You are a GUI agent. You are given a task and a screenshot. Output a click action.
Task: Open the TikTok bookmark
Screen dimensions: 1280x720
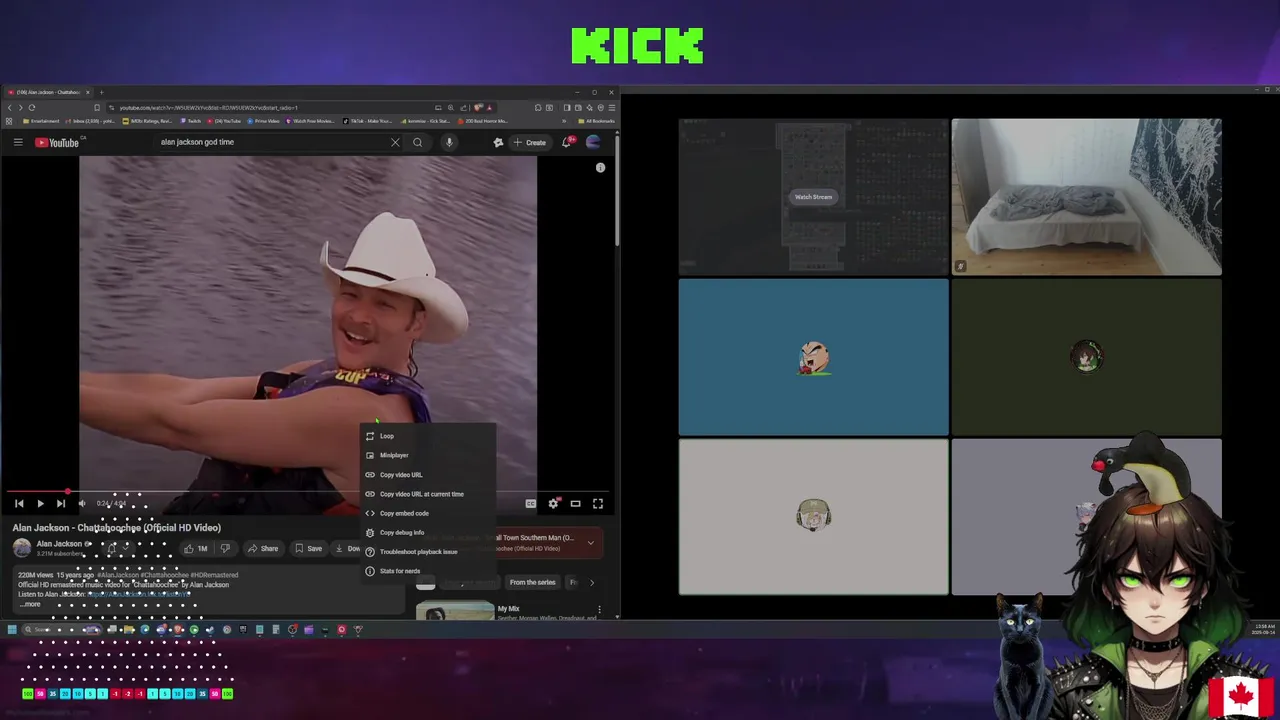365,121
